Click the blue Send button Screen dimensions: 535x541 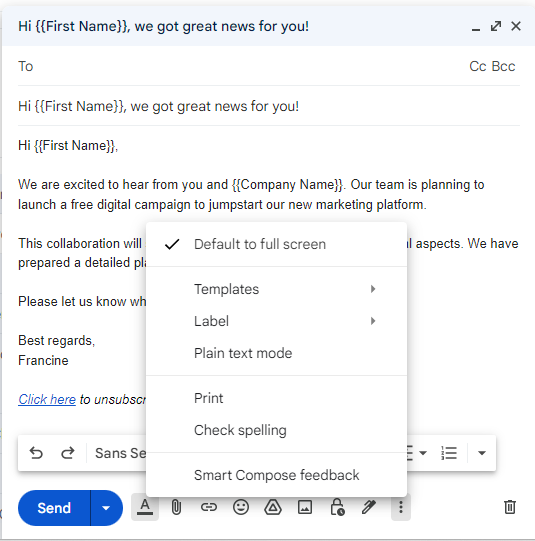[x=54, y=508]
